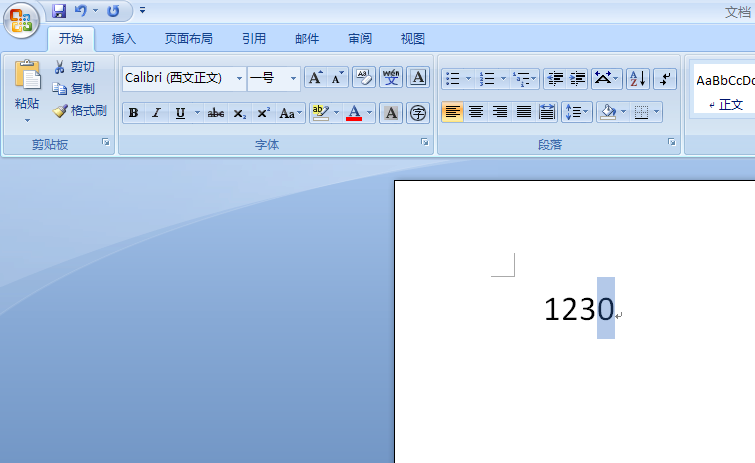Image resolution: width=755 pixels, height=463 pixels.
Task: Open the Asian layout tool
Action: pyautogui.click(x=606, y=78)
